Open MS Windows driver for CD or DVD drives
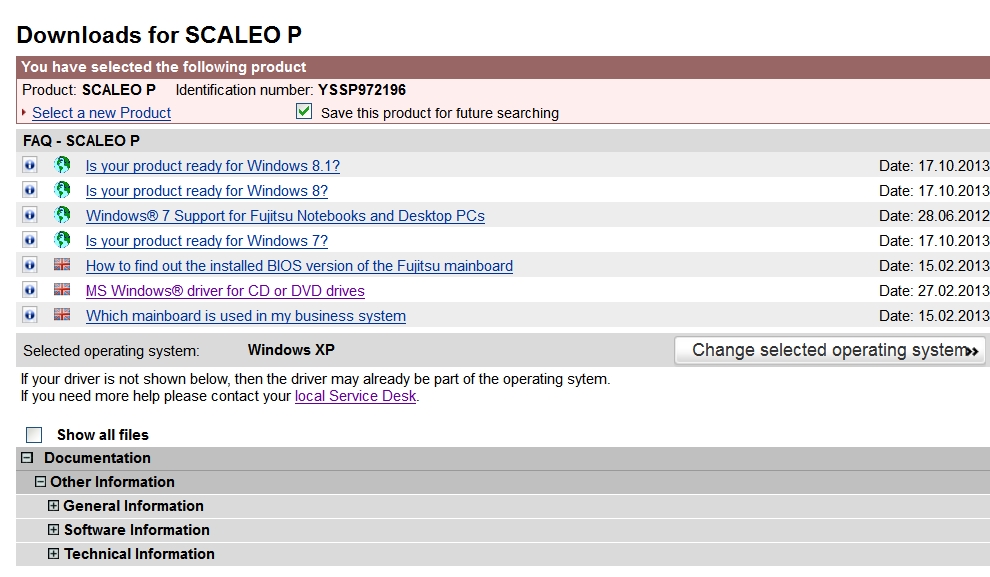Viewport: 990px width, 577px height. point(225,291)
